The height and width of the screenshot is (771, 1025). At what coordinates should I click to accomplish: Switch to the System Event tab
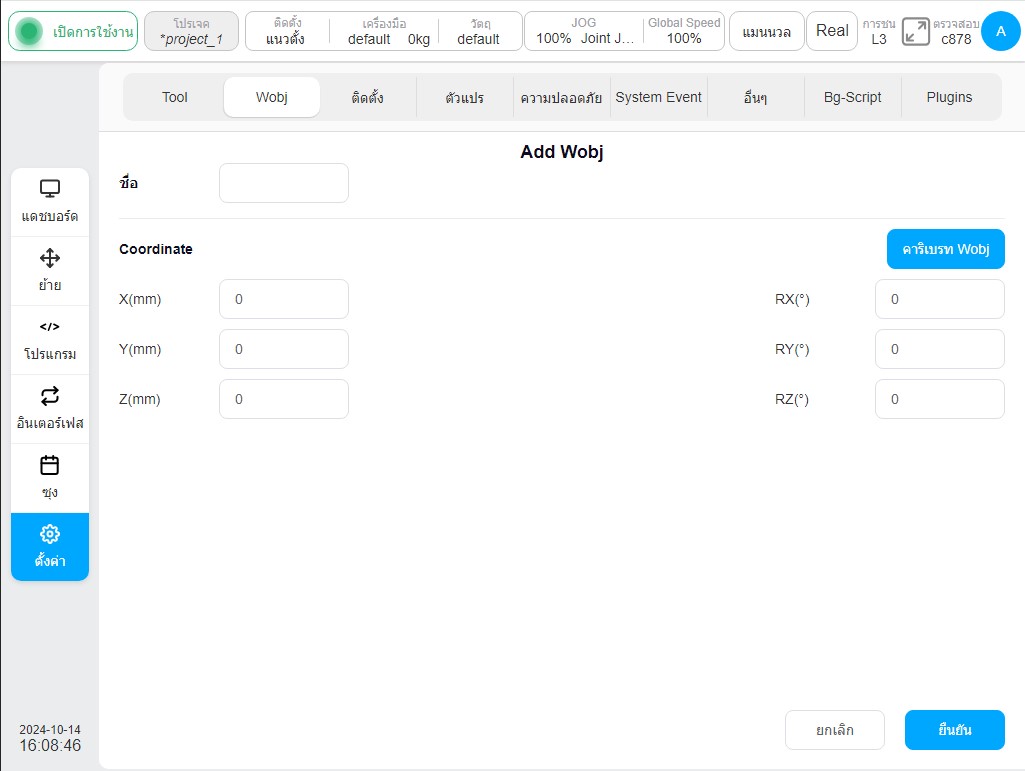coord(658,97)
